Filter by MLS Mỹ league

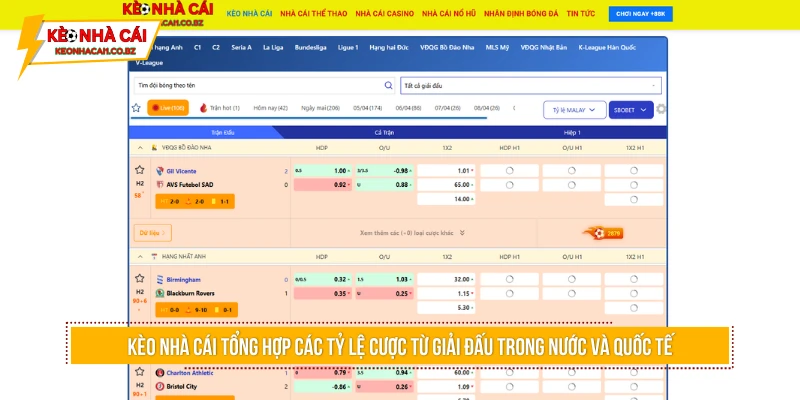click(497, 47)
